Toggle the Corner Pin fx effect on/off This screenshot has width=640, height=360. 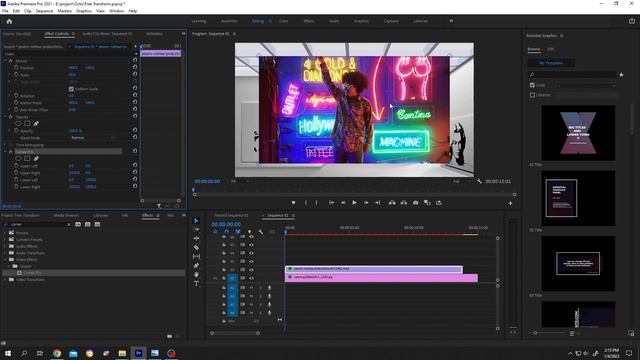(x=11, y=151)
